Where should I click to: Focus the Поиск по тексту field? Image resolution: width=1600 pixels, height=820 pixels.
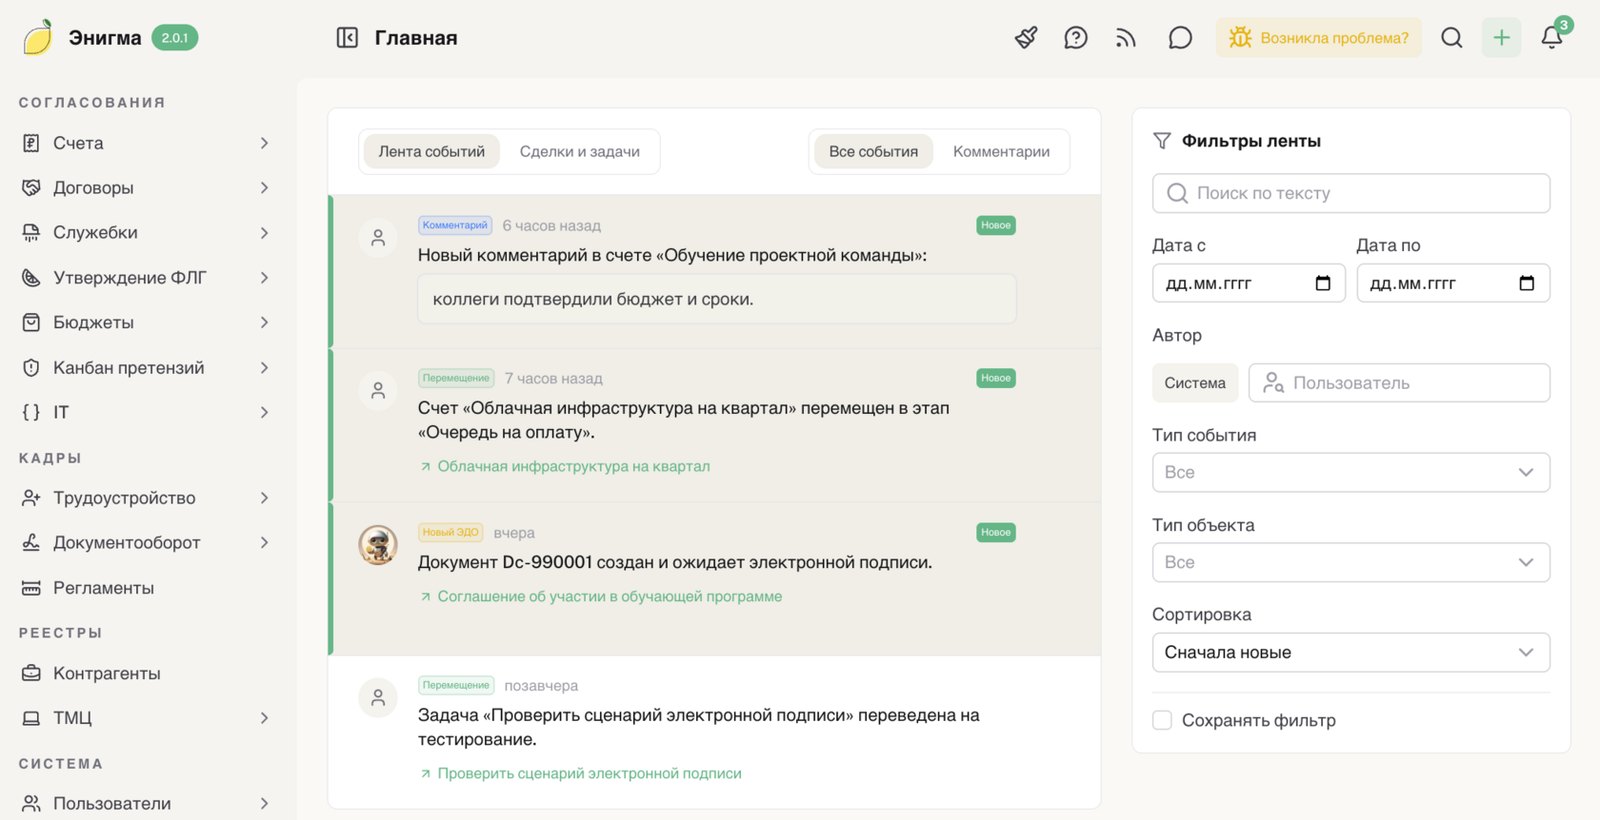pyautogui.click(x=1351, y=193)
